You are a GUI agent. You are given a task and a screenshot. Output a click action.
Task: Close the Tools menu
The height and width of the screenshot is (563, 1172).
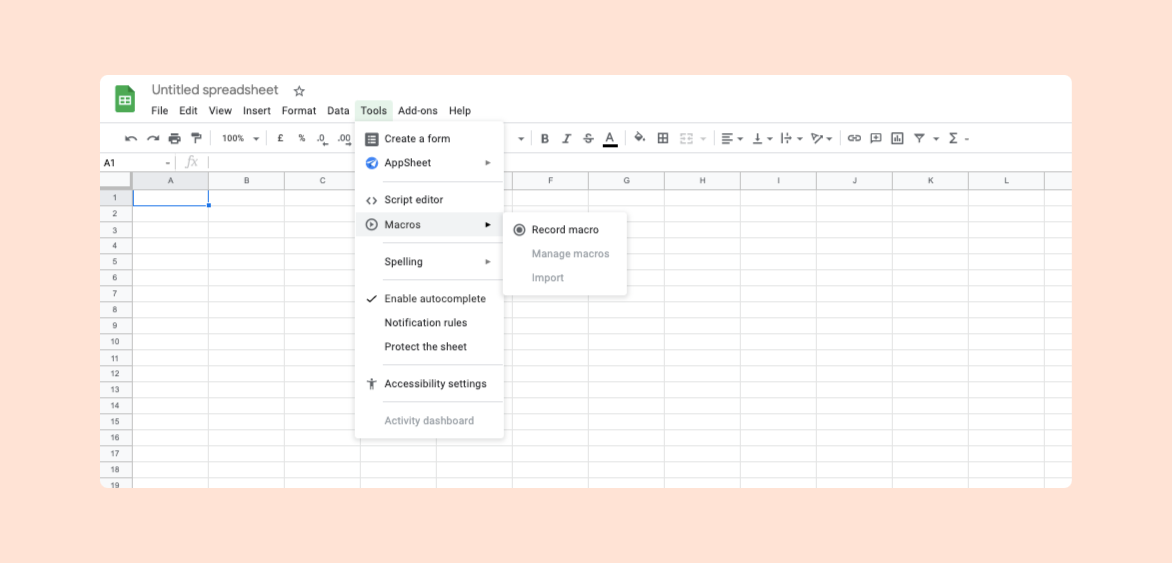374,111
